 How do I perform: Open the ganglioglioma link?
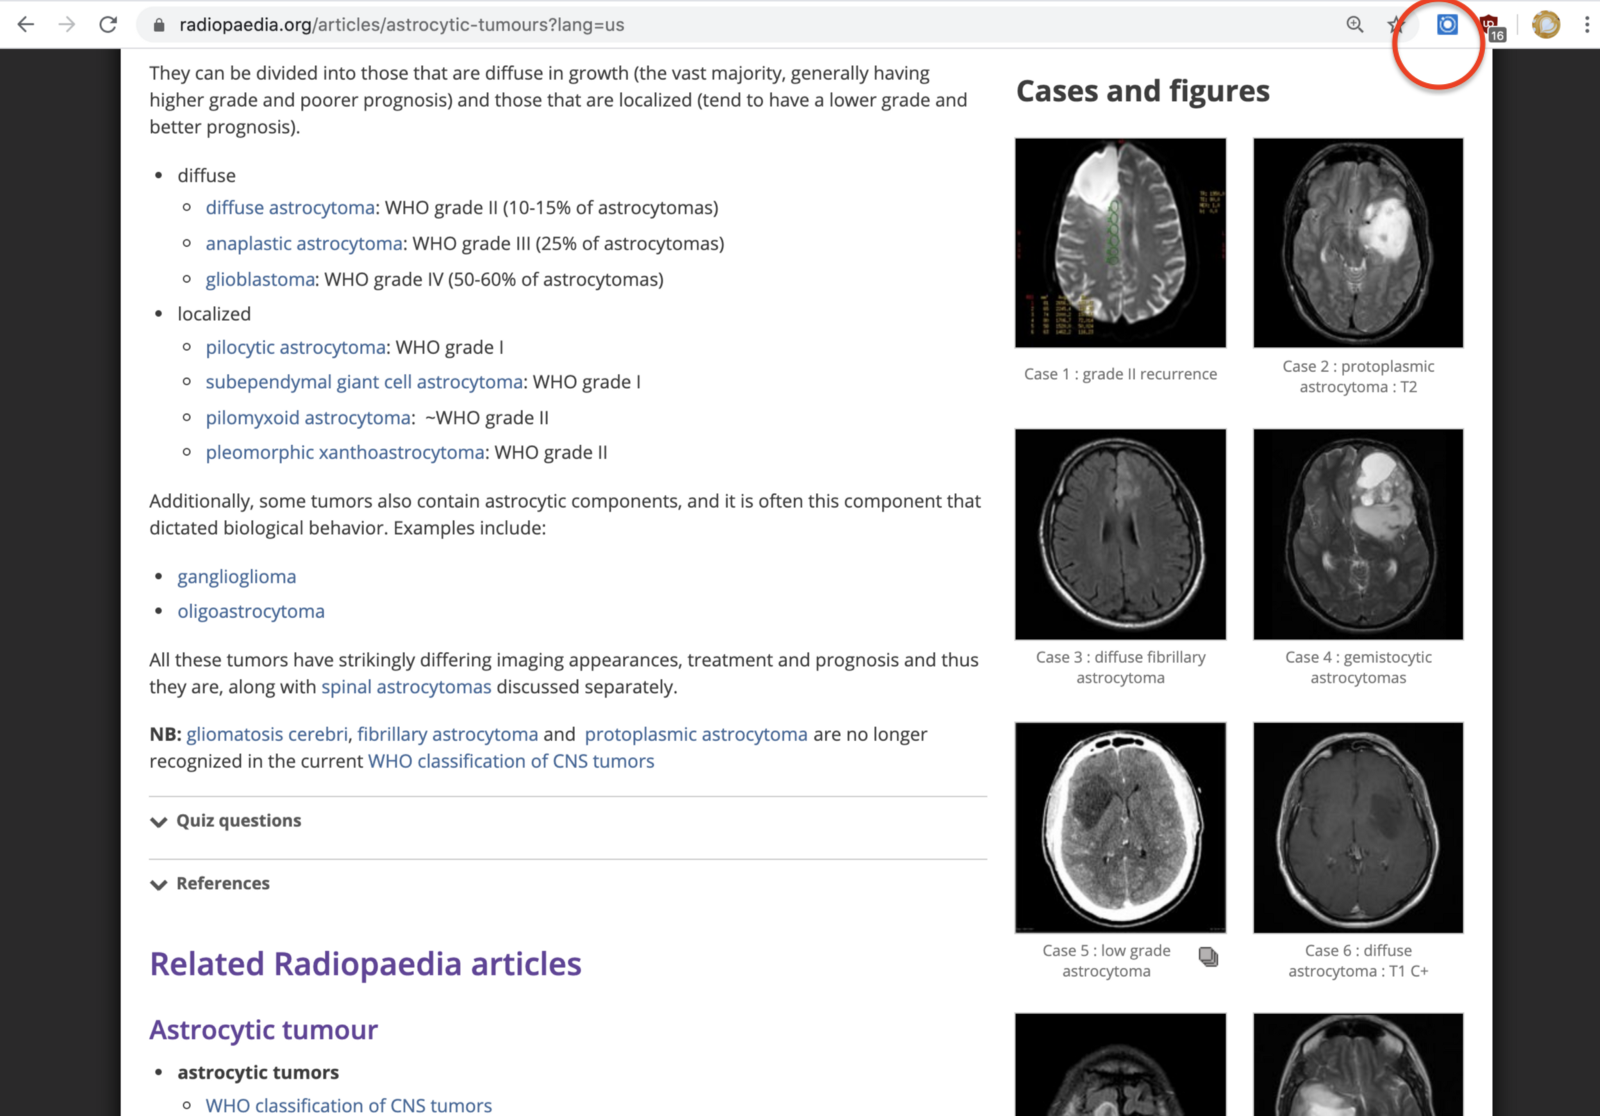(x=237, y=577)
